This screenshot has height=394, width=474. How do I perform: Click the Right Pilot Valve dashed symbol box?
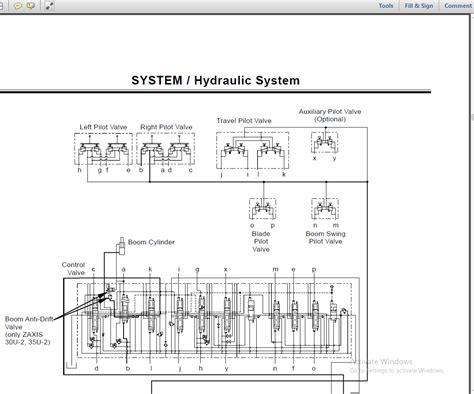point(166,149)
